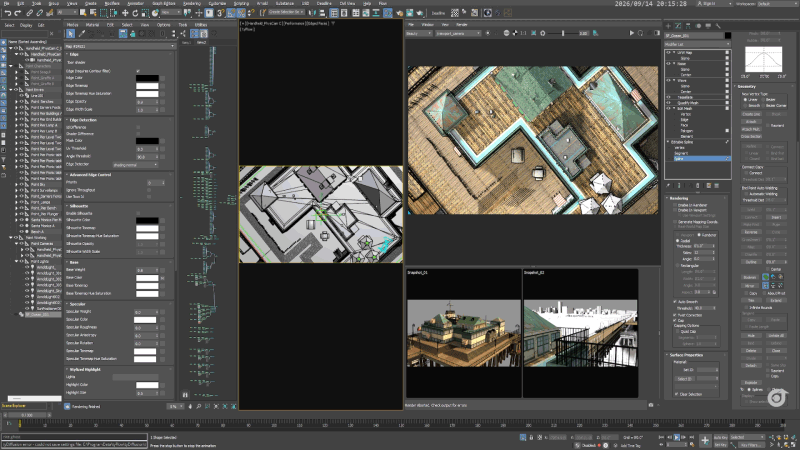Image resolution: width=800 pixels, height=450 pixels.
Task: Start the render with the play icon
Action: pyautogui.click(x=632, y=33)
